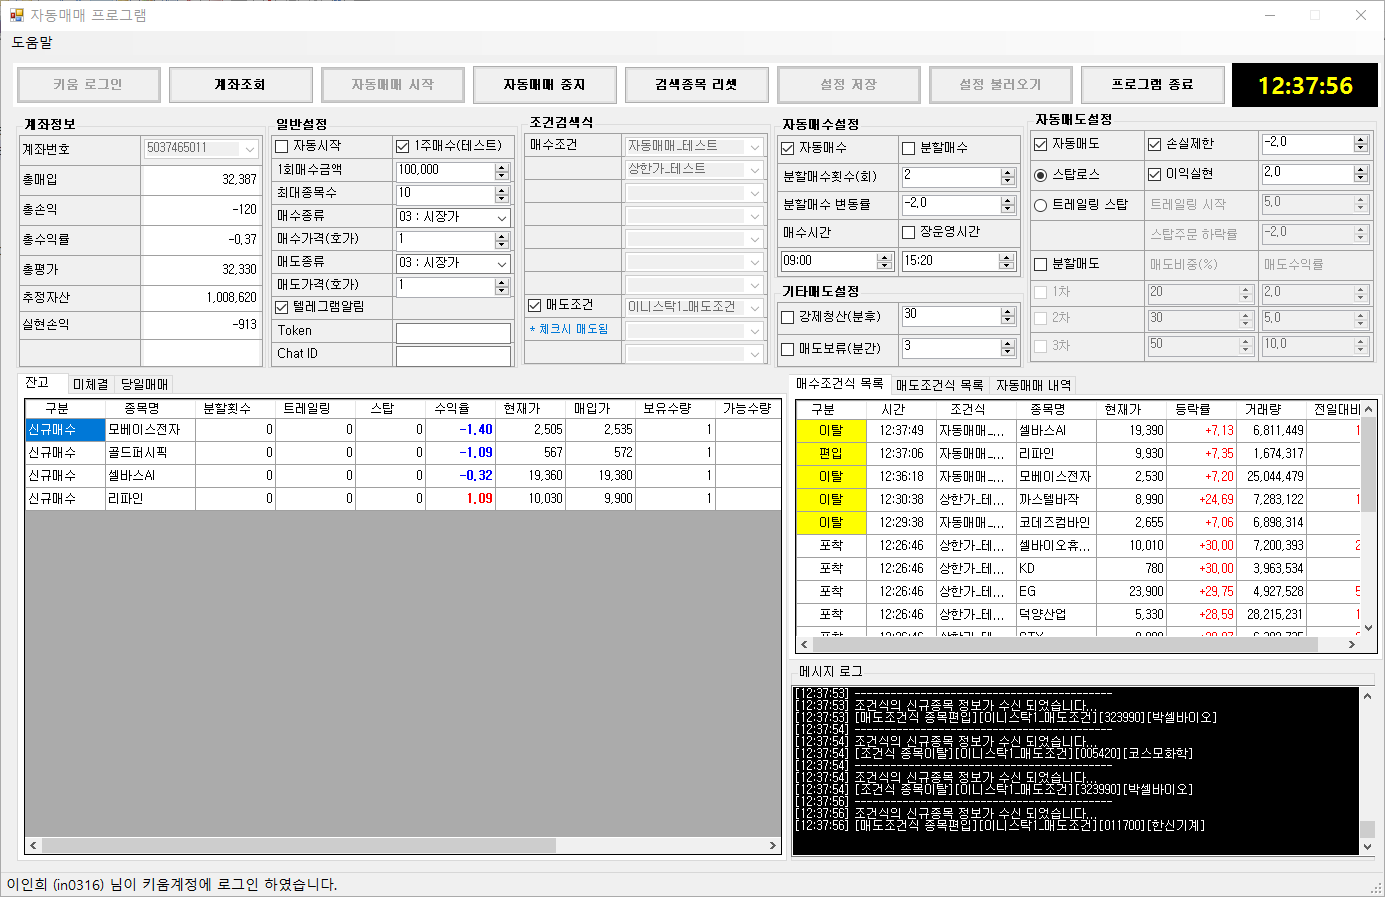The height and width of the screenshot is (897, 1385).
Task: Click the 키움 로그인 button
Action: (88, 85)
